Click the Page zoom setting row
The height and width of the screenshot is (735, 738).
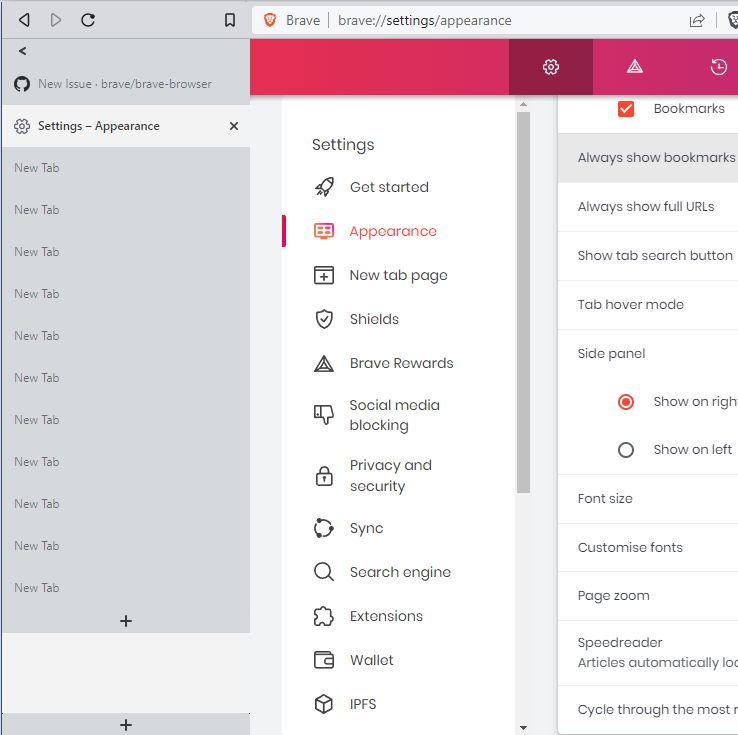[x=648, y=596]
